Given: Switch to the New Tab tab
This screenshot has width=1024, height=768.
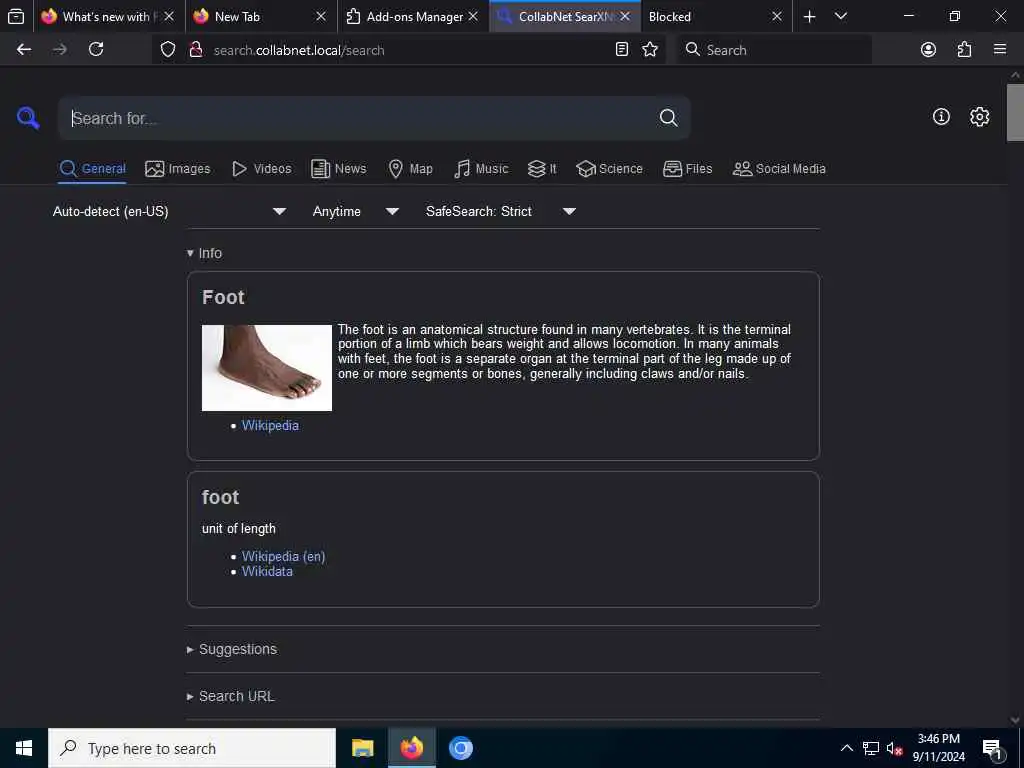Looking at the screenshot, I should 261,16.
